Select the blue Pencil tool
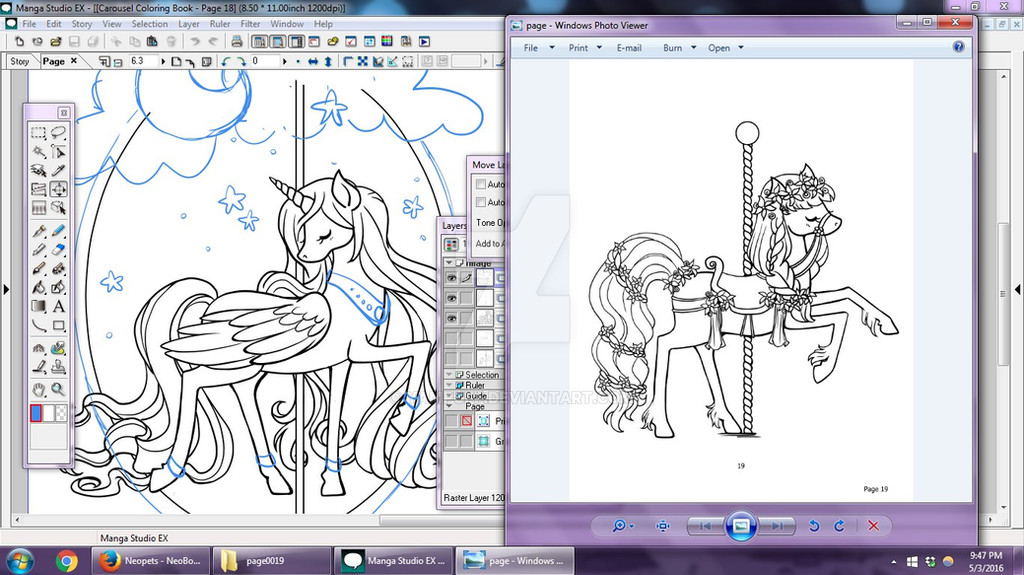 [58, 231]
